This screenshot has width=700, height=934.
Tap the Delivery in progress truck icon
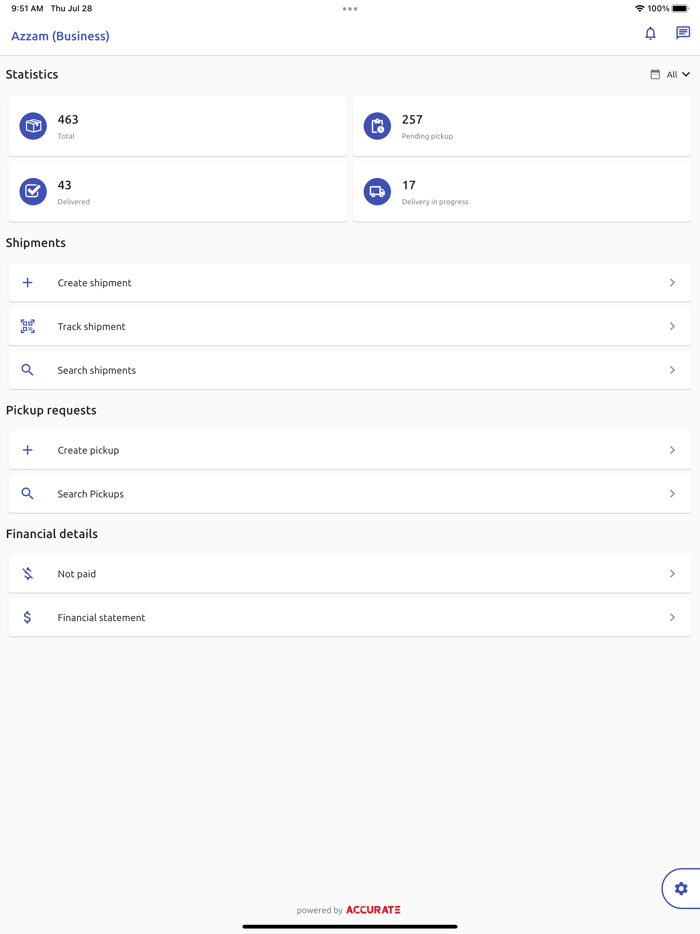tap(377, 191)
